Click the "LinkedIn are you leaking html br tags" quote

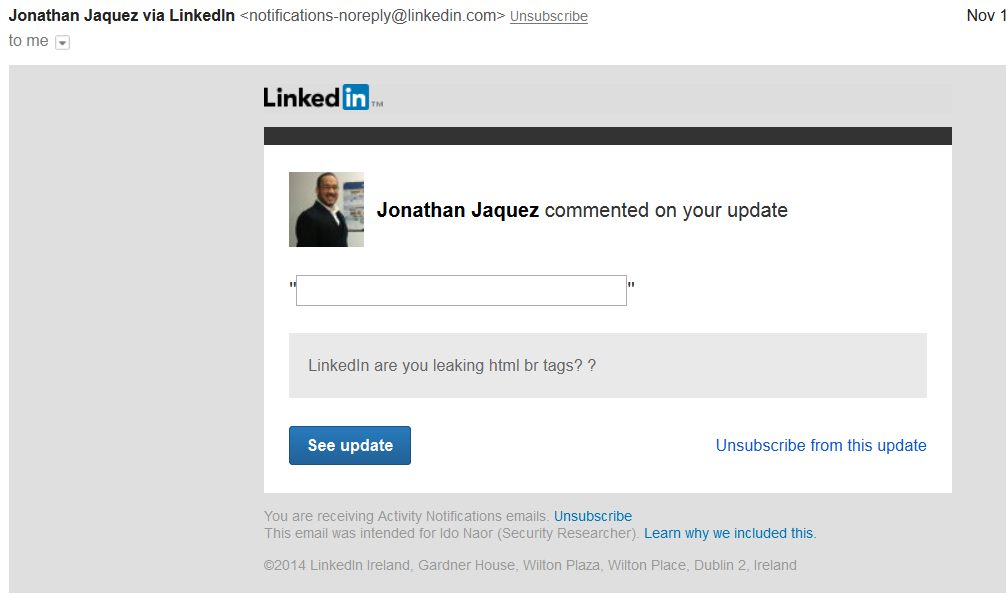pyautogui.click(x=452, y=365)
